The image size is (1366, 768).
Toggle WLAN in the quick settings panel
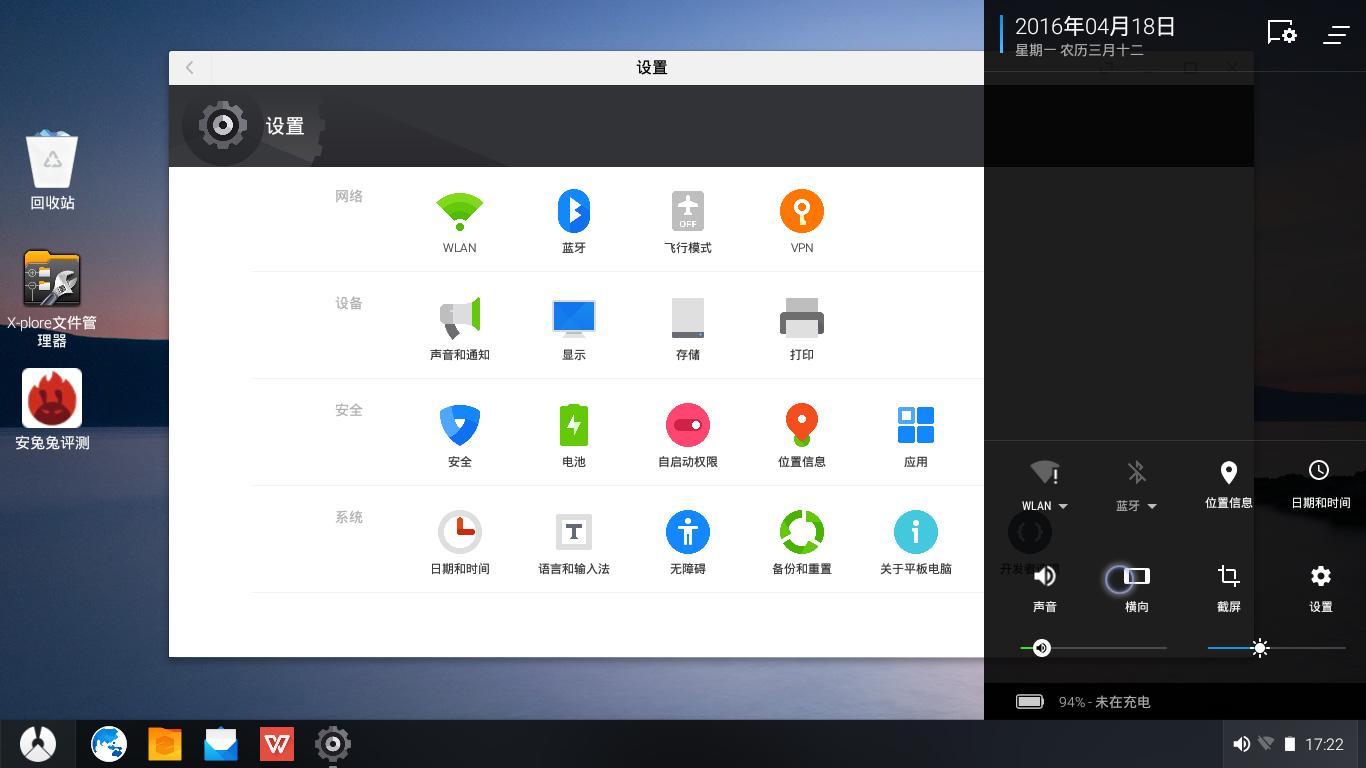(x=1044, y=472)
